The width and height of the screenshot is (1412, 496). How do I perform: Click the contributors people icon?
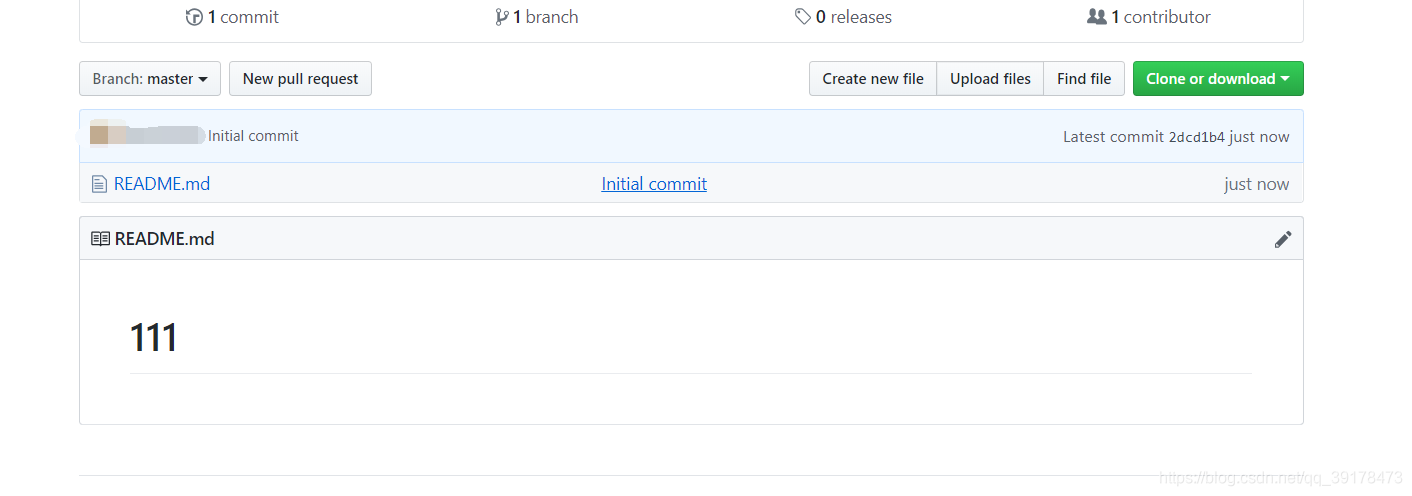click(x=1097, y=17)
